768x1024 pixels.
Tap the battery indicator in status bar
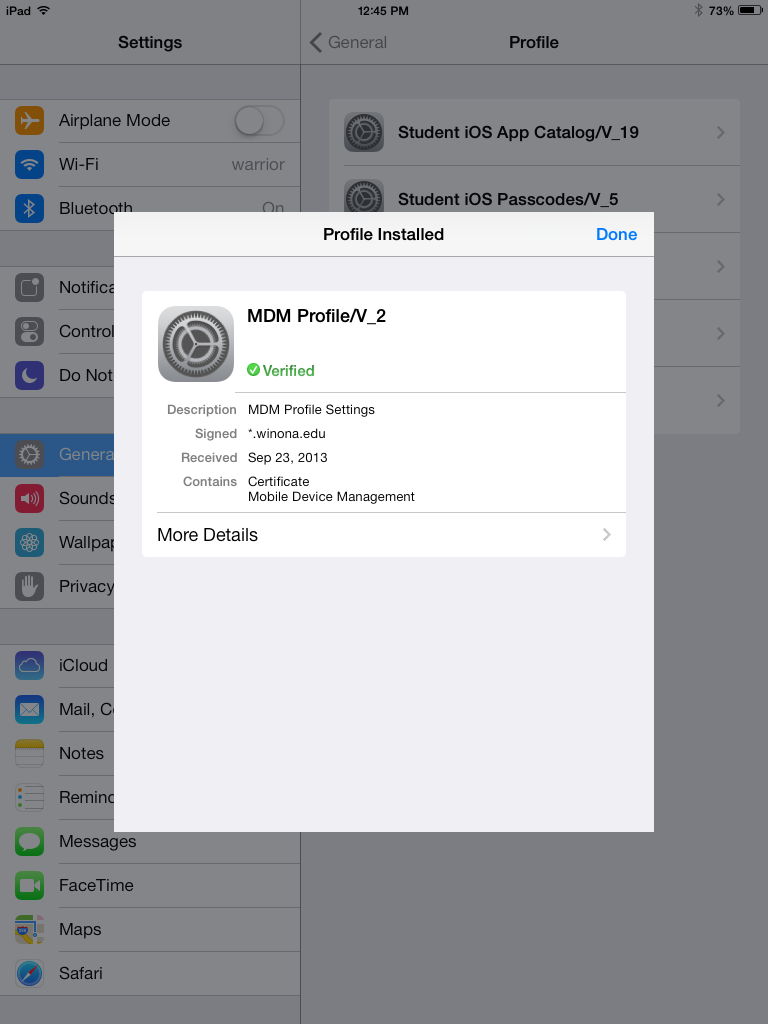[x=749, y=10]
